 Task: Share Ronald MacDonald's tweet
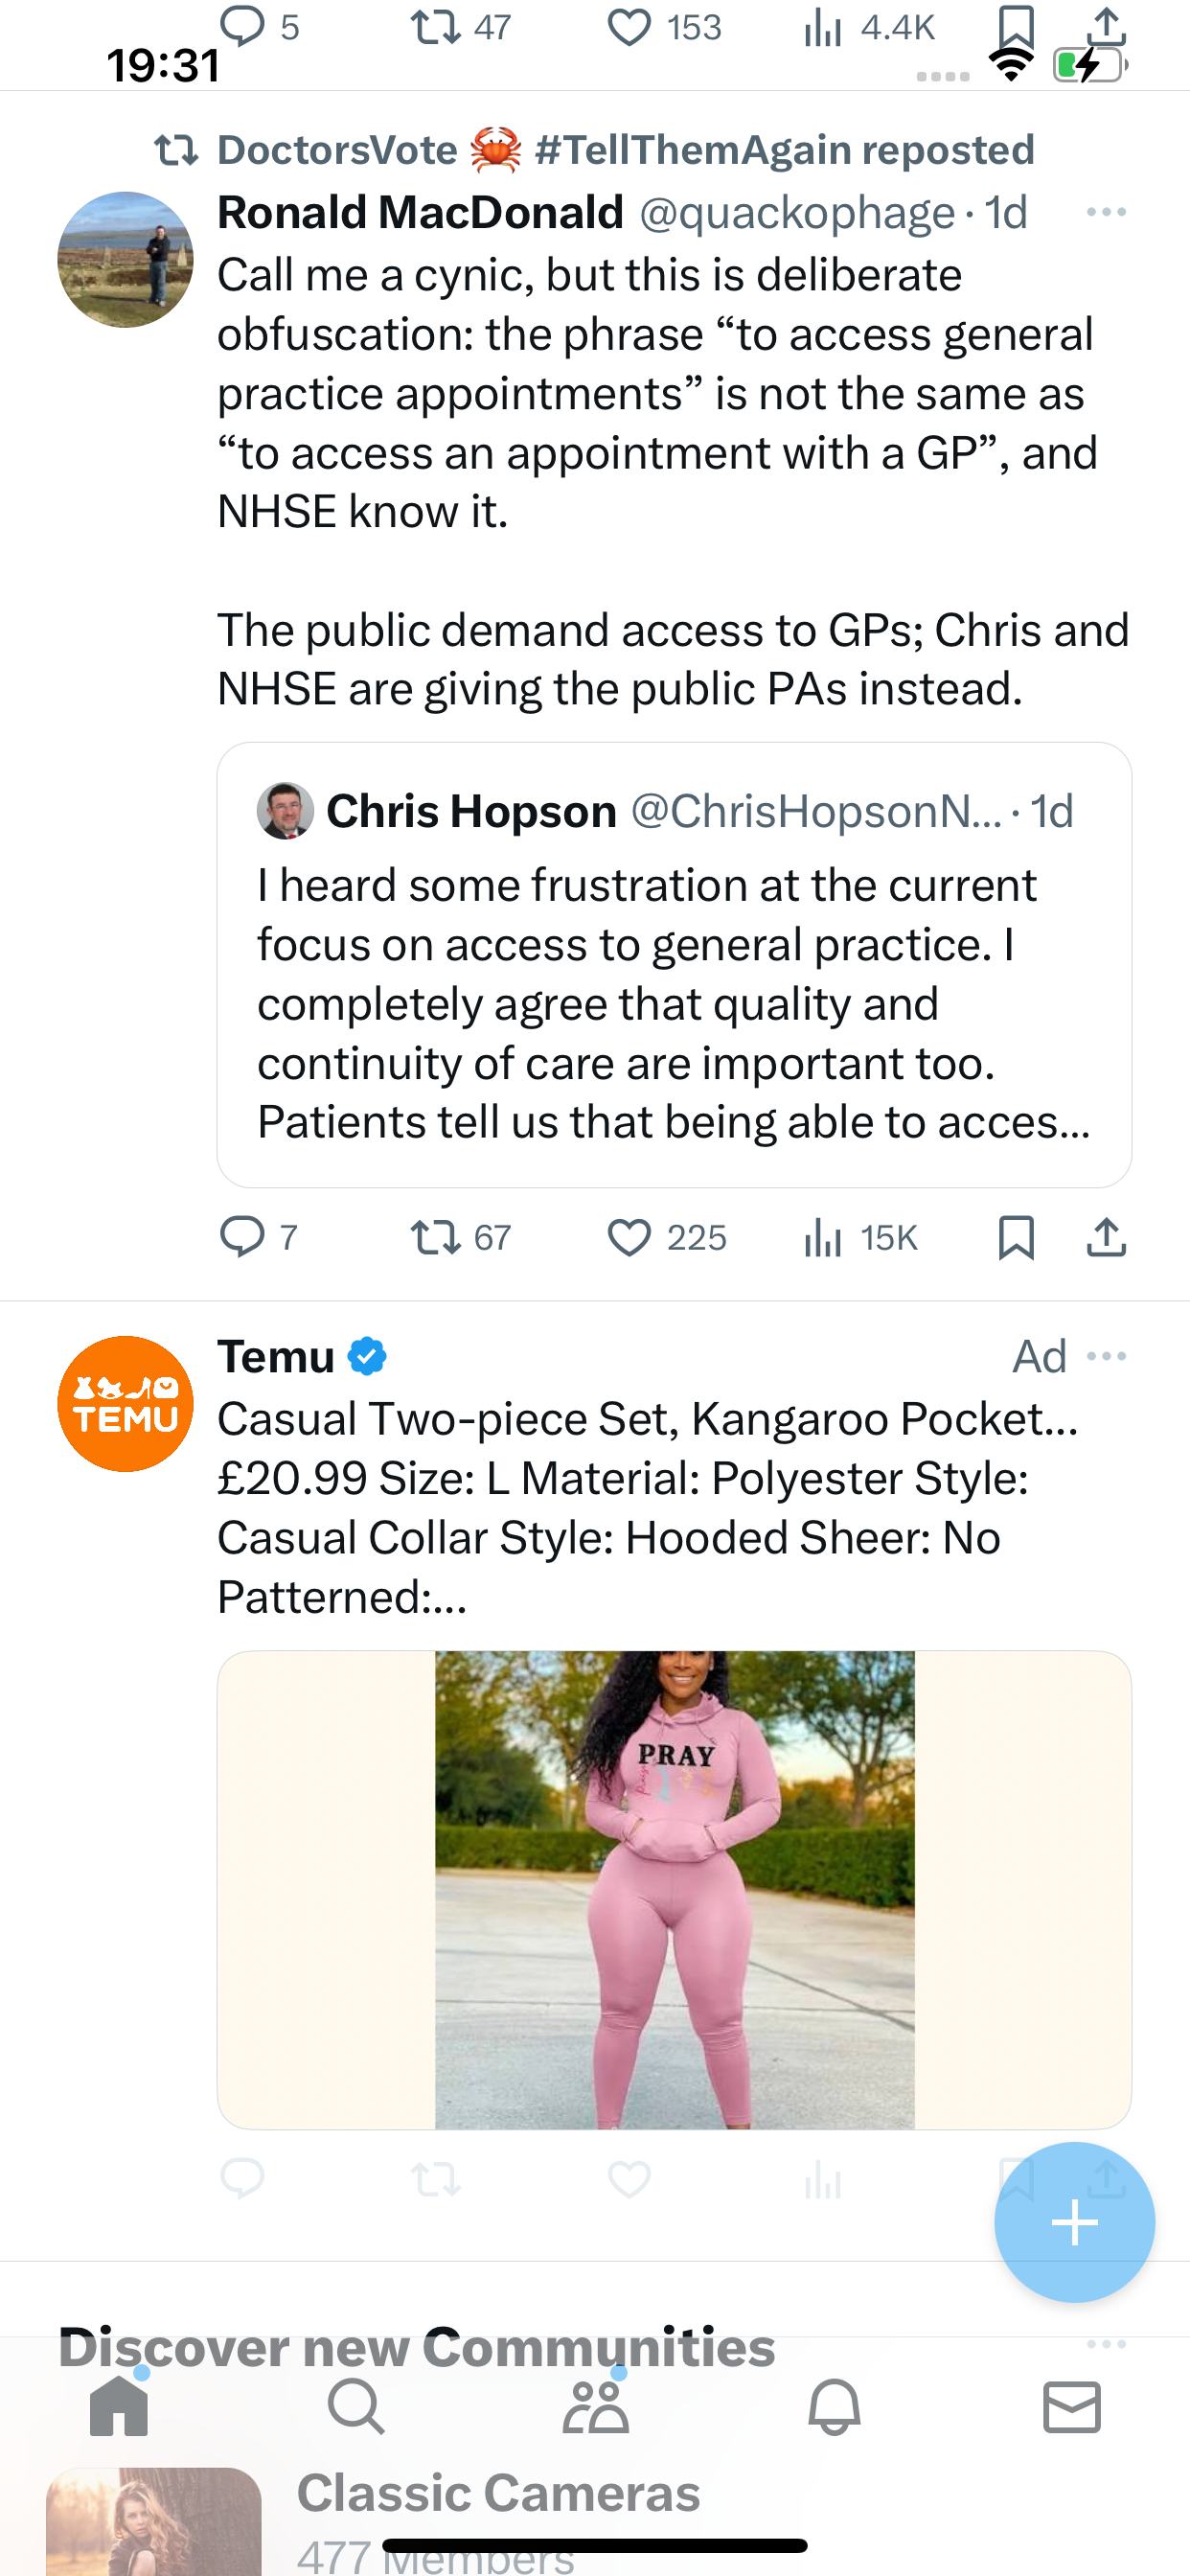[x=1106, y=1238]
